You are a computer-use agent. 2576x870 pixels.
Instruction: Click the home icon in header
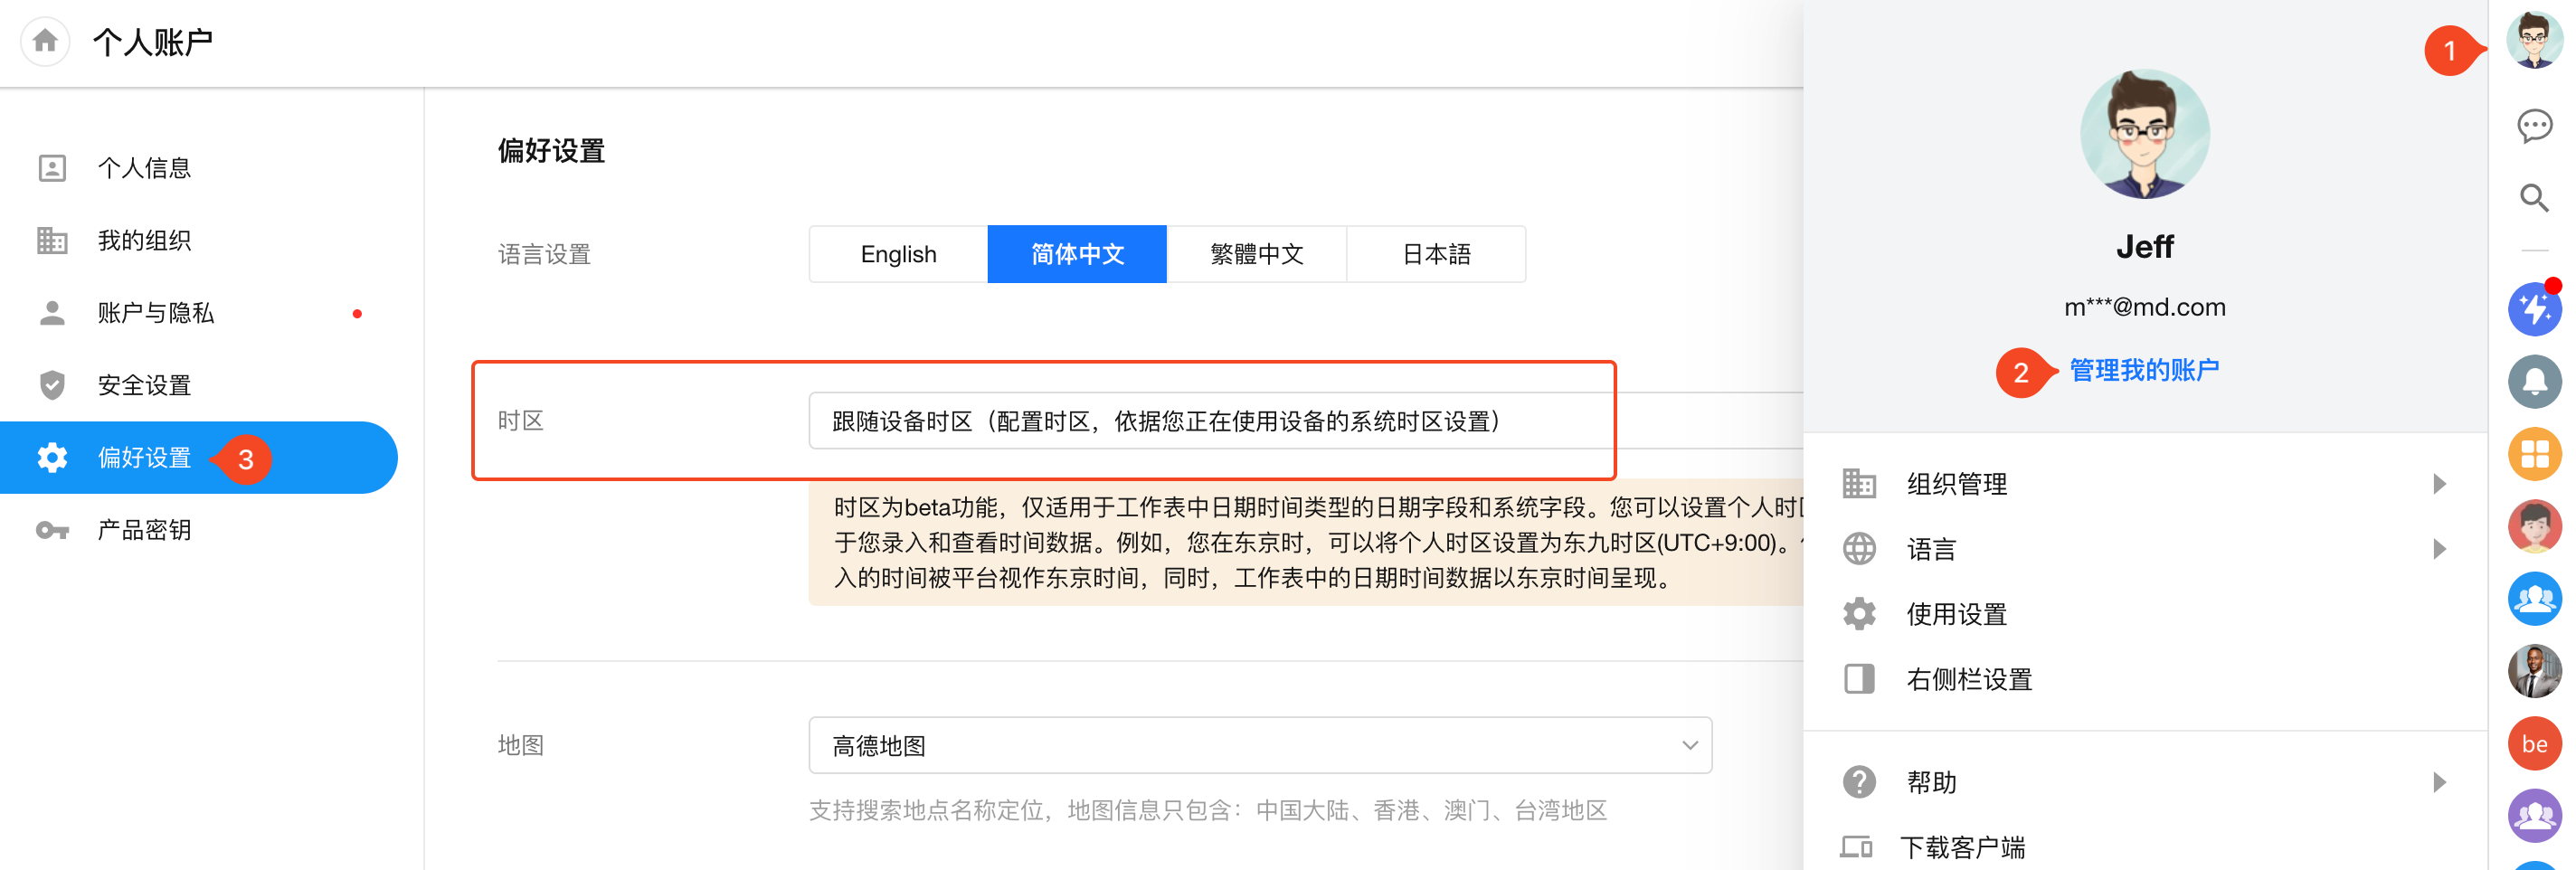pos(45,41)
